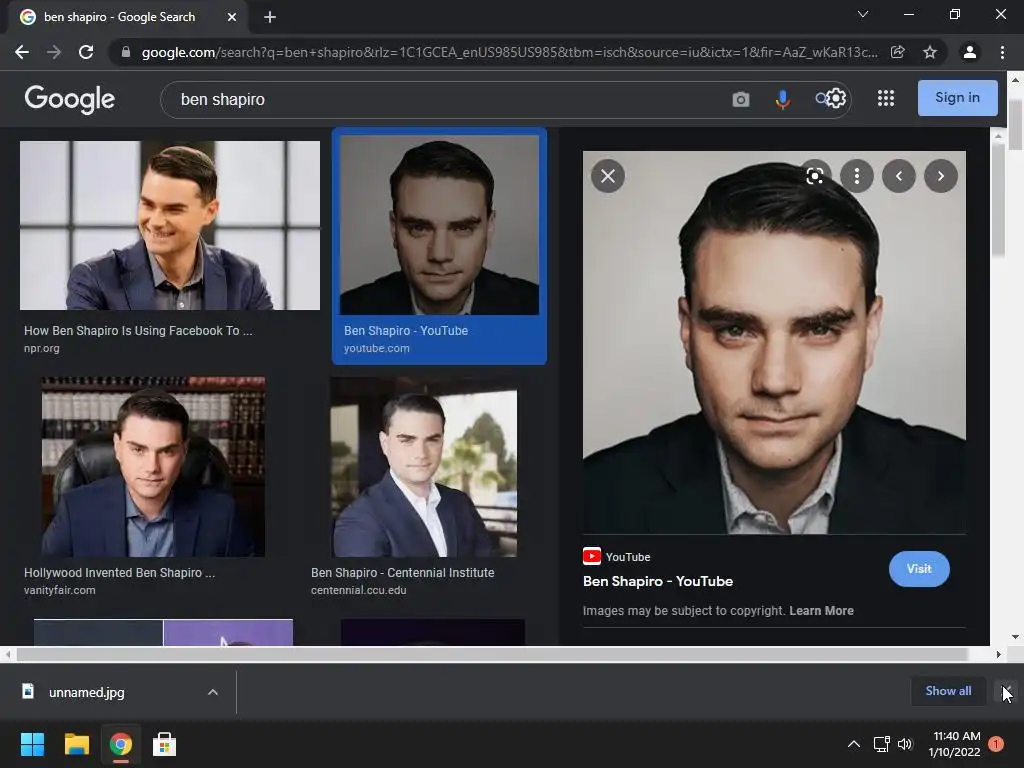Go back using the browser back arrow
Image resolution: width=1024 pixels, height=768 pixels.
pyautogui.click(x=22, y=52)
